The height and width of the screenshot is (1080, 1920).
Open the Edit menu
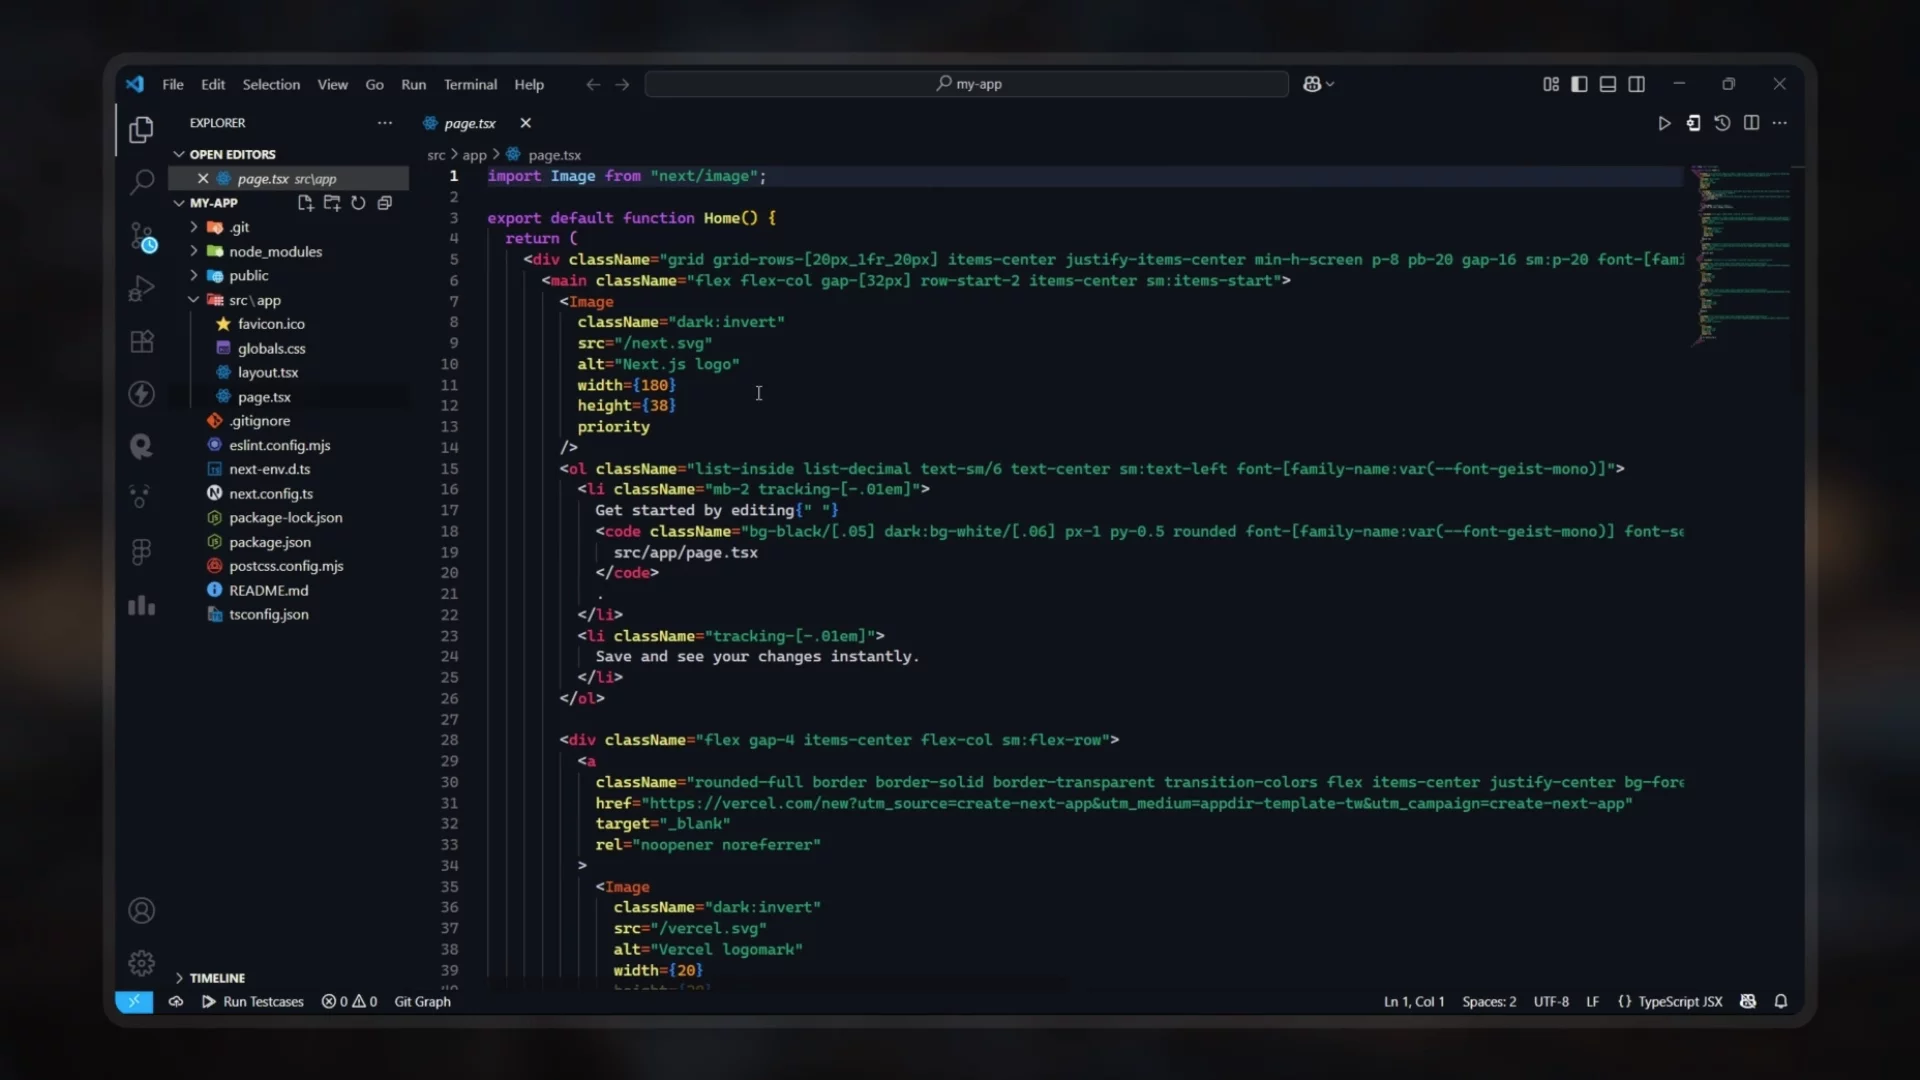[x=213, y=84]
